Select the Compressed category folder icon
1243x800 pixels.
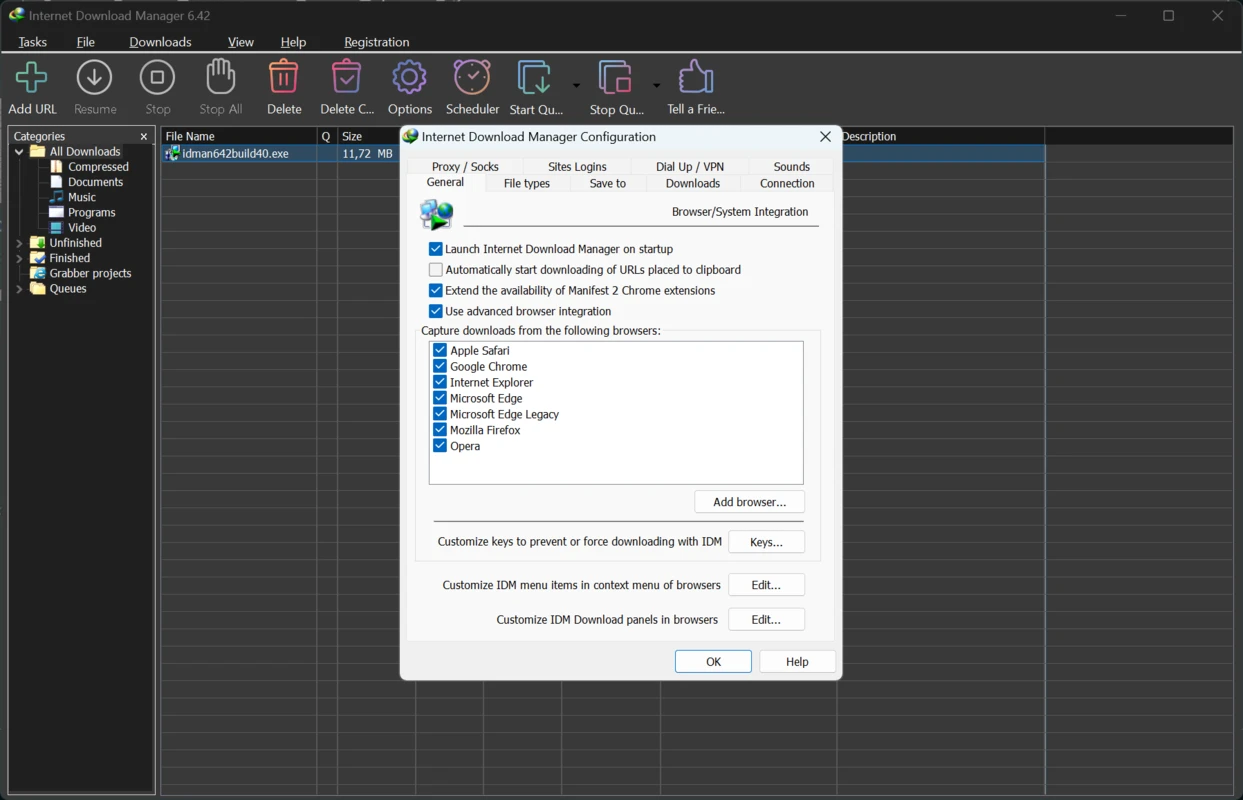(57, 167)
